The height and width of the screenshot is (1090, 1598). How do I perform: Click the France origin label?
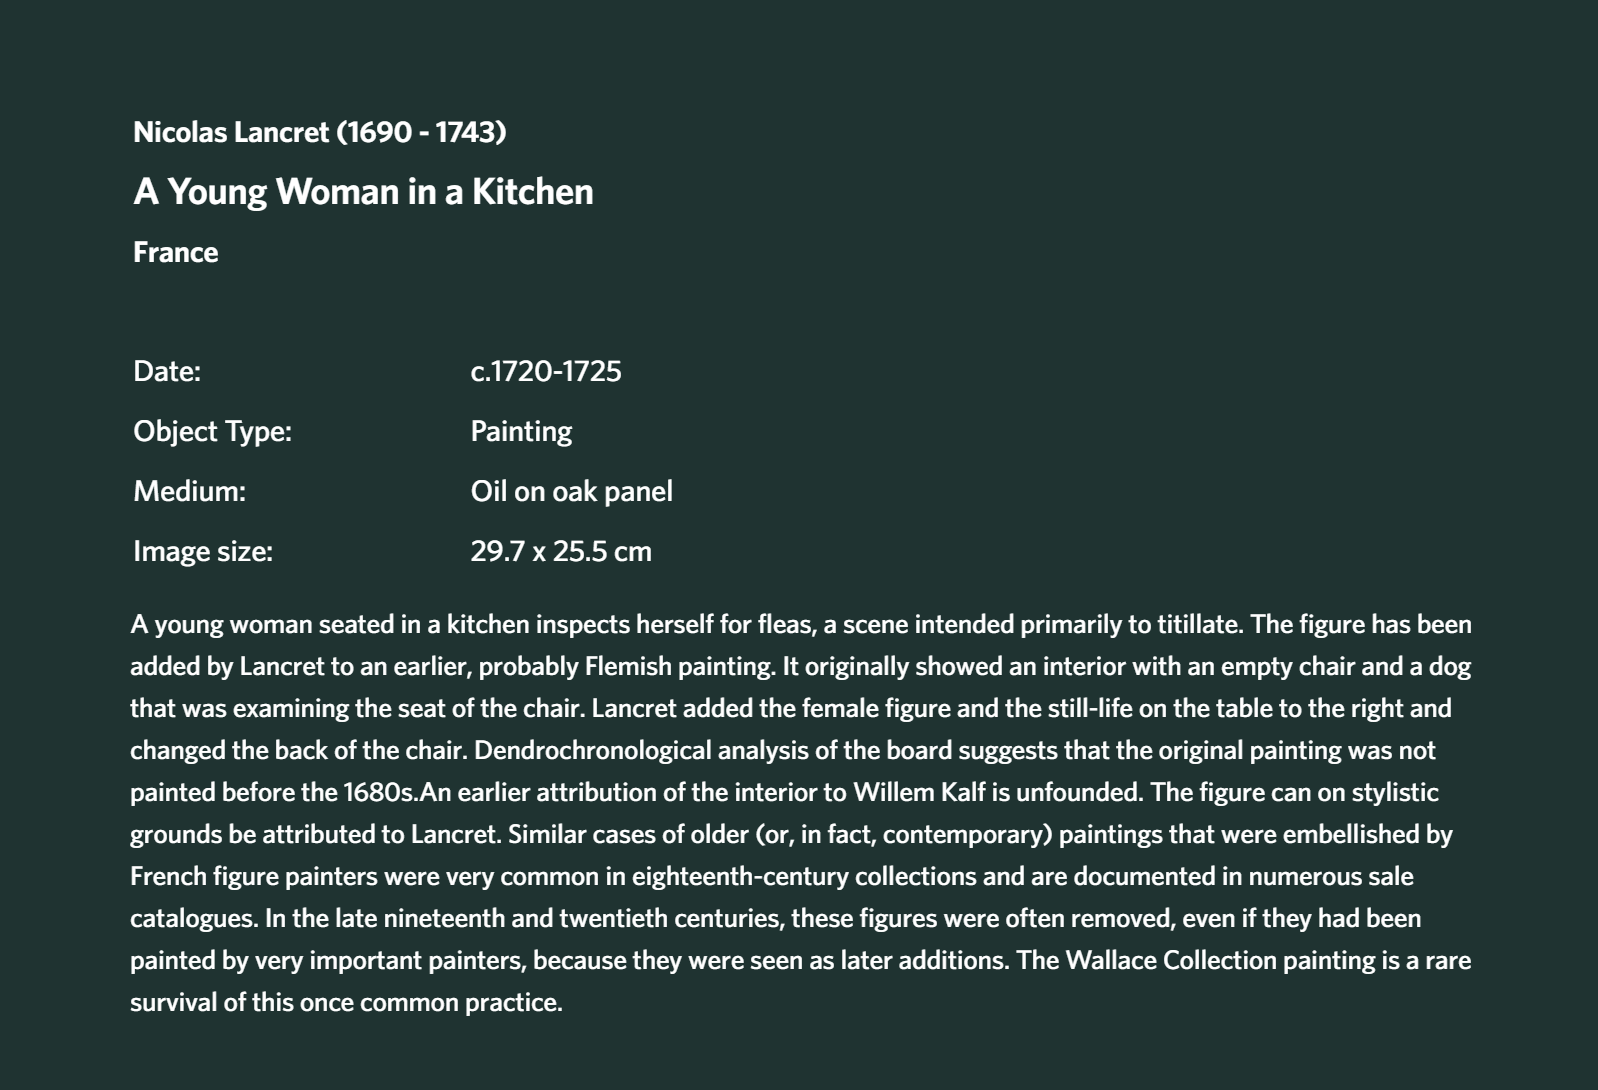coord(175,252)
